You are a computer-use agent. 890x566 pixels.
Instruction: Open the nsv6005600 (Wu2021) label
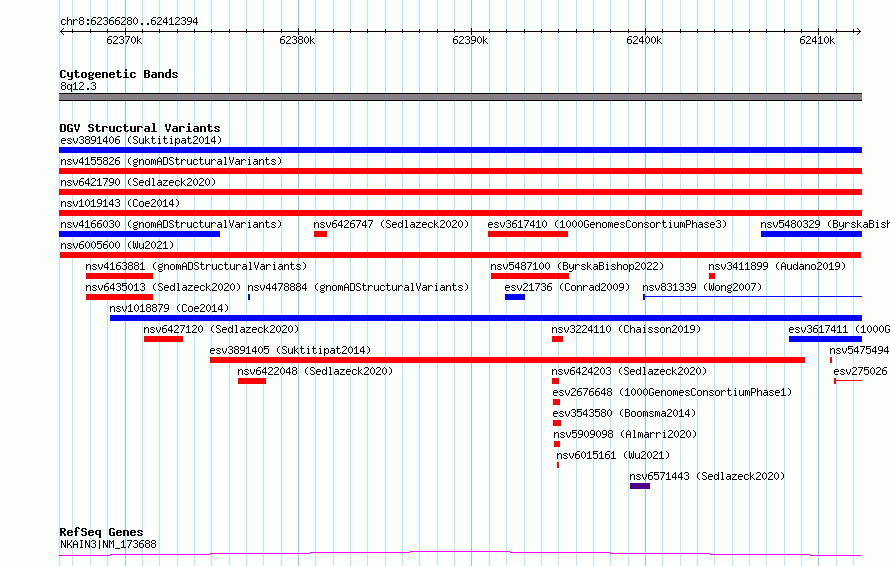pos(117,245)
